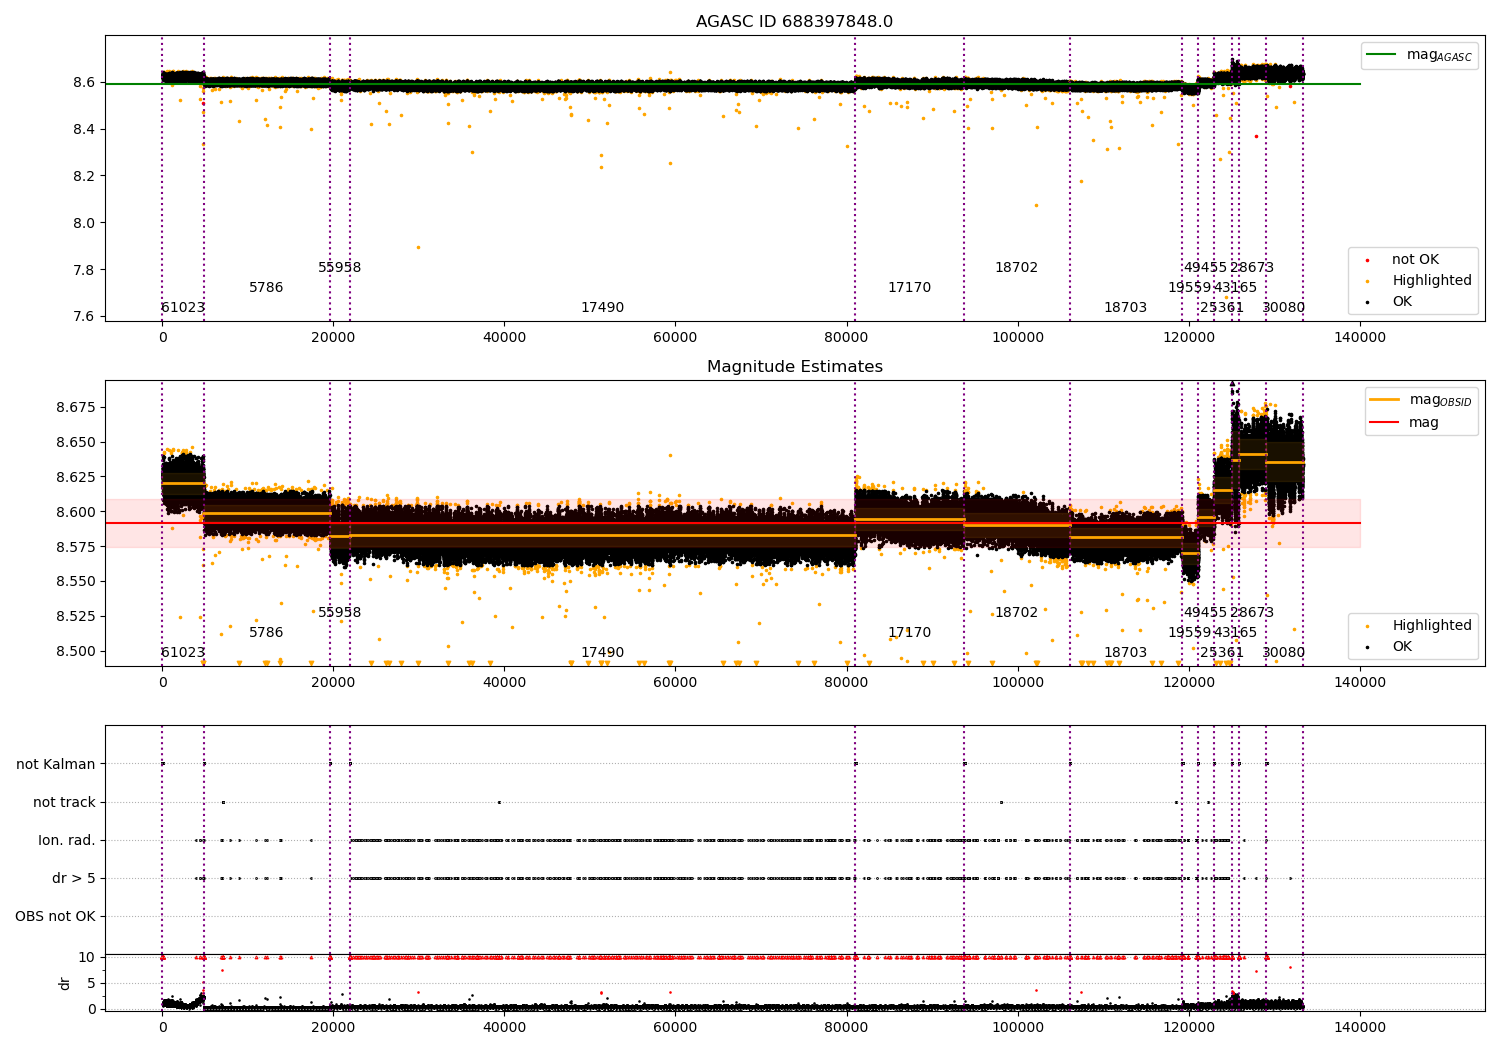This screenshot has width=1500, height=1050.
Task: Click x-axis tick 60000 under the top plot
Action: [675, 338]
